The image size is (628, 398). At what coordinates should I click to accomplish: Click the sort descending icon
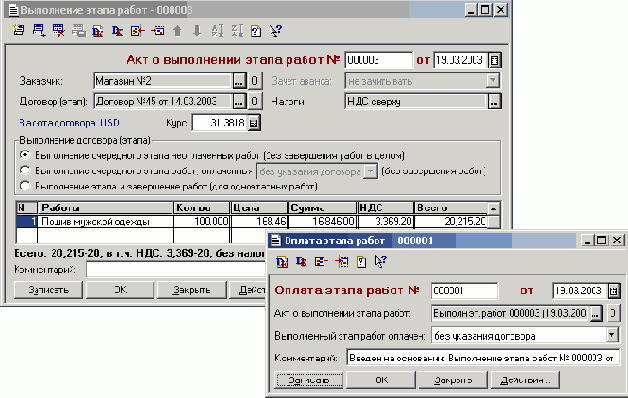pos(237,31)
